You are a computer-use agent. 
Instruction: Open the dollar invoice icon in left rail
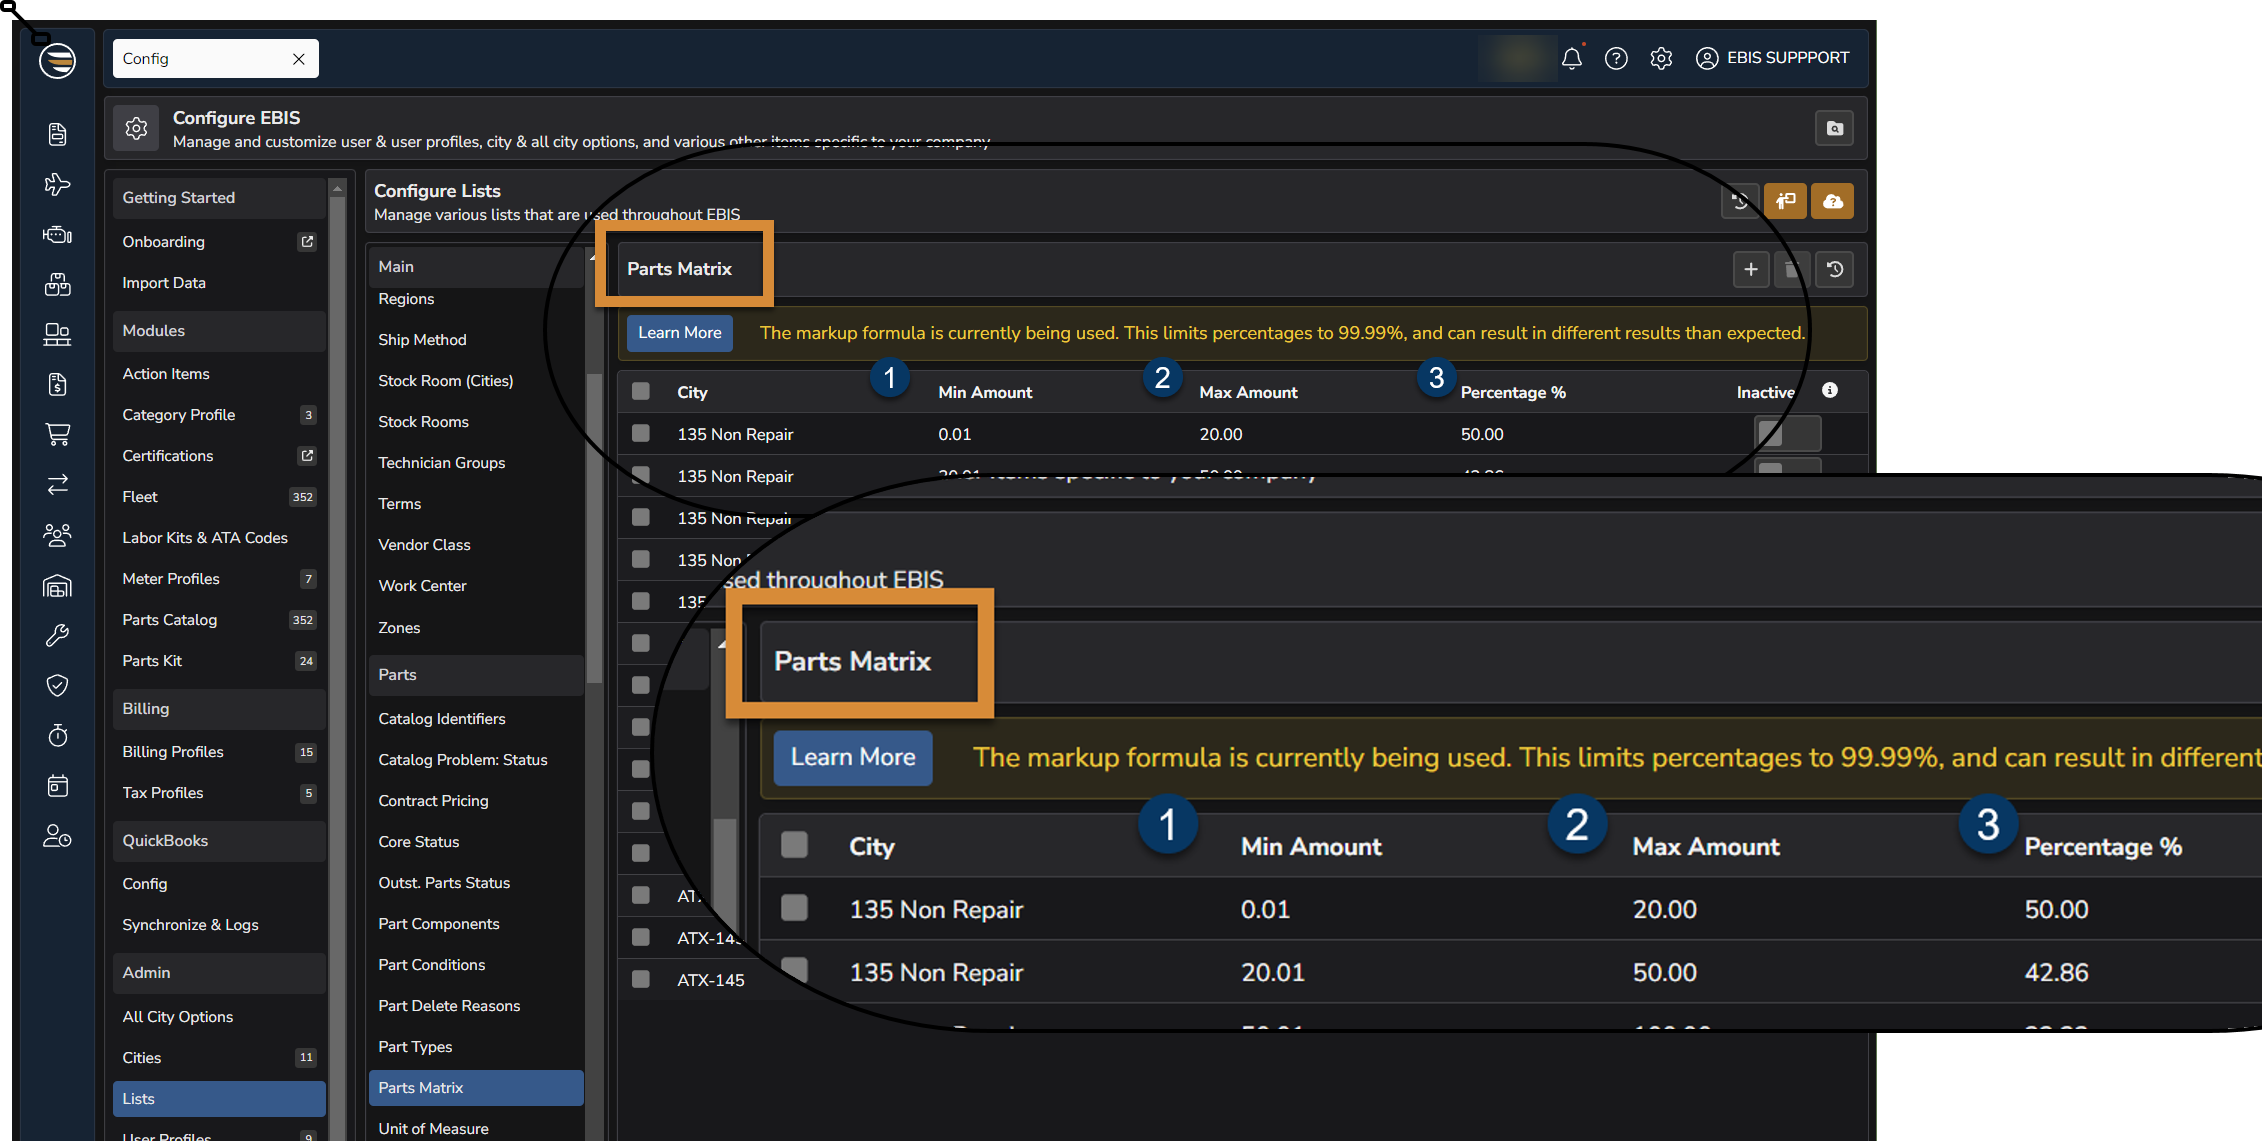[x=57, y=384]
